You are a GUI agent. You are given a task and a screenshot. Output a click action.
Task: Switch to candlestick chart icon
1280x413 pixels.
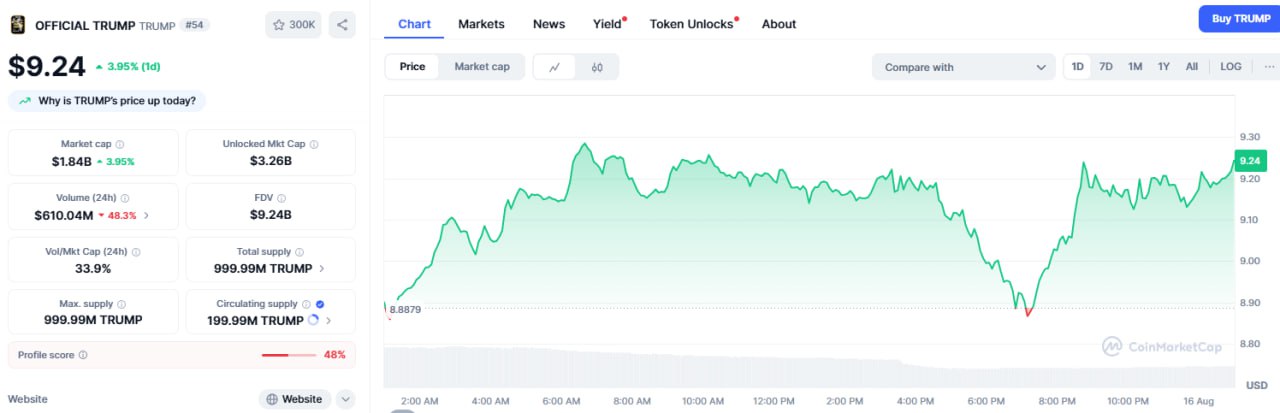pos(597,67)
